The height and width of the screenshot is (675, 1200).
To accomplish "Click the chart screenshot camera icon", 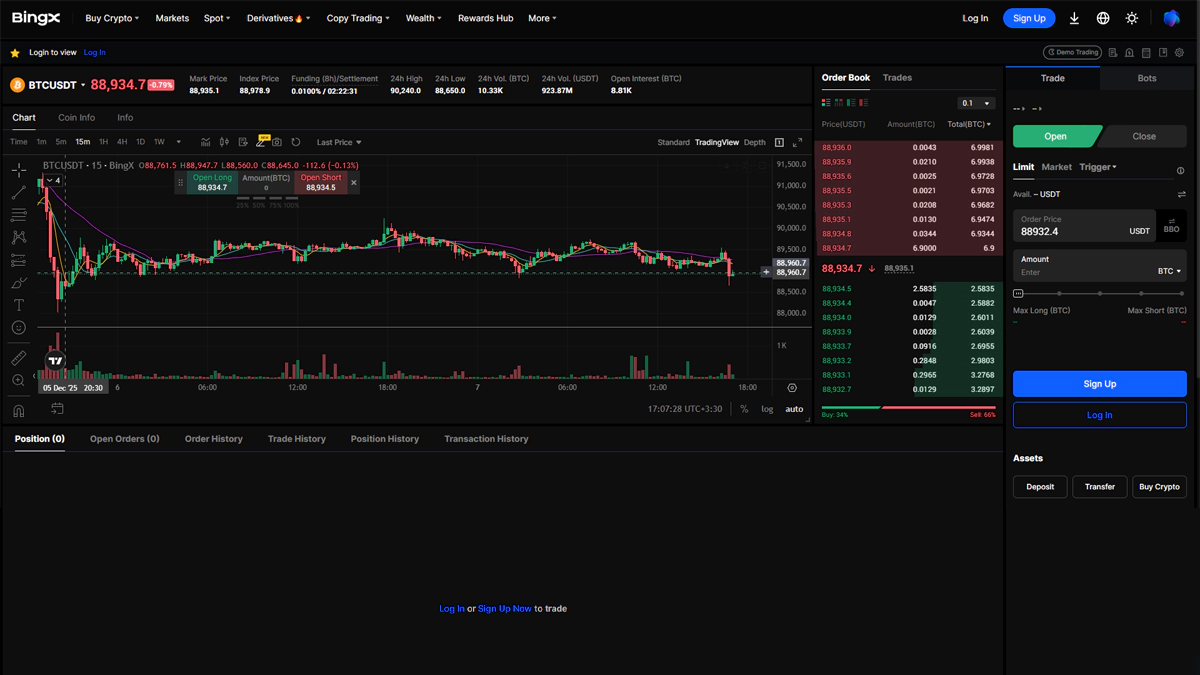I will (x=277, y=142).
